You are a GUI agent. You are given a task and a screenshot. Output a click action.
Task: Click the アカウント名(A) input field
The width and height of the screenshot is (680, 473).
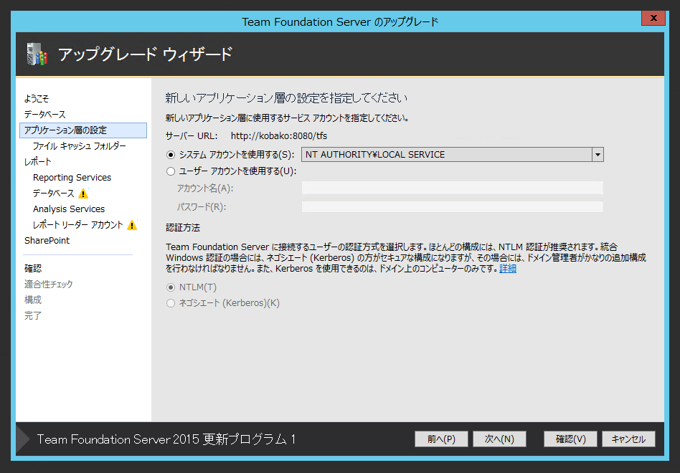point(452,188)
